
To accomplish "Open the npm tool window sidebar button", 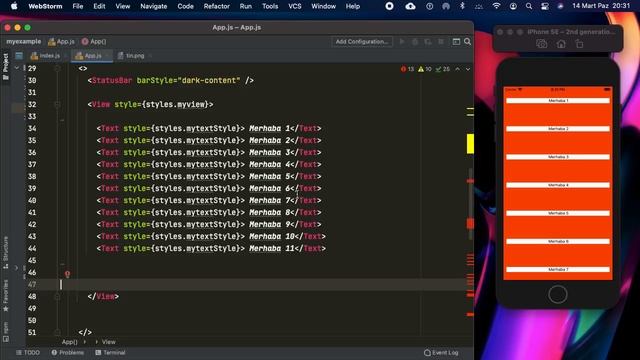I will [x=6, y=331].
